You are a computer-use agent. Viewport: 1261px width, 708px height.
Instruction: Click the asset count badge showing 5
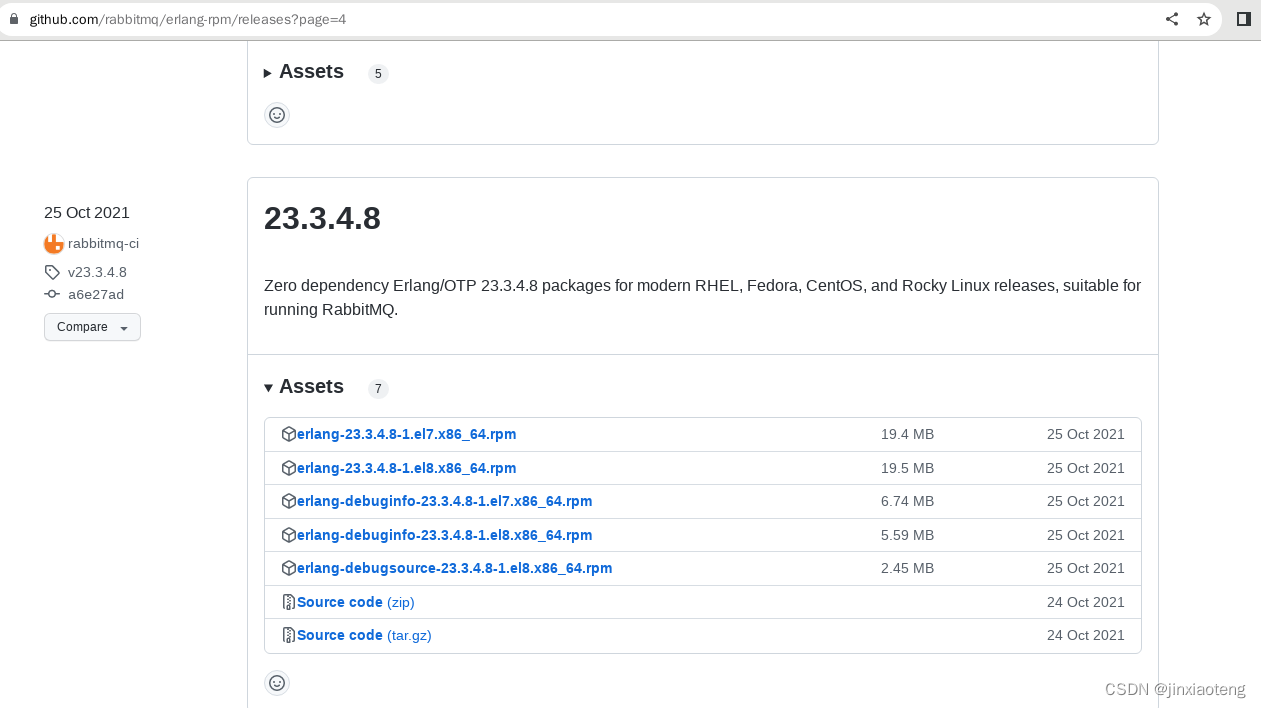(x=378, y=73)
